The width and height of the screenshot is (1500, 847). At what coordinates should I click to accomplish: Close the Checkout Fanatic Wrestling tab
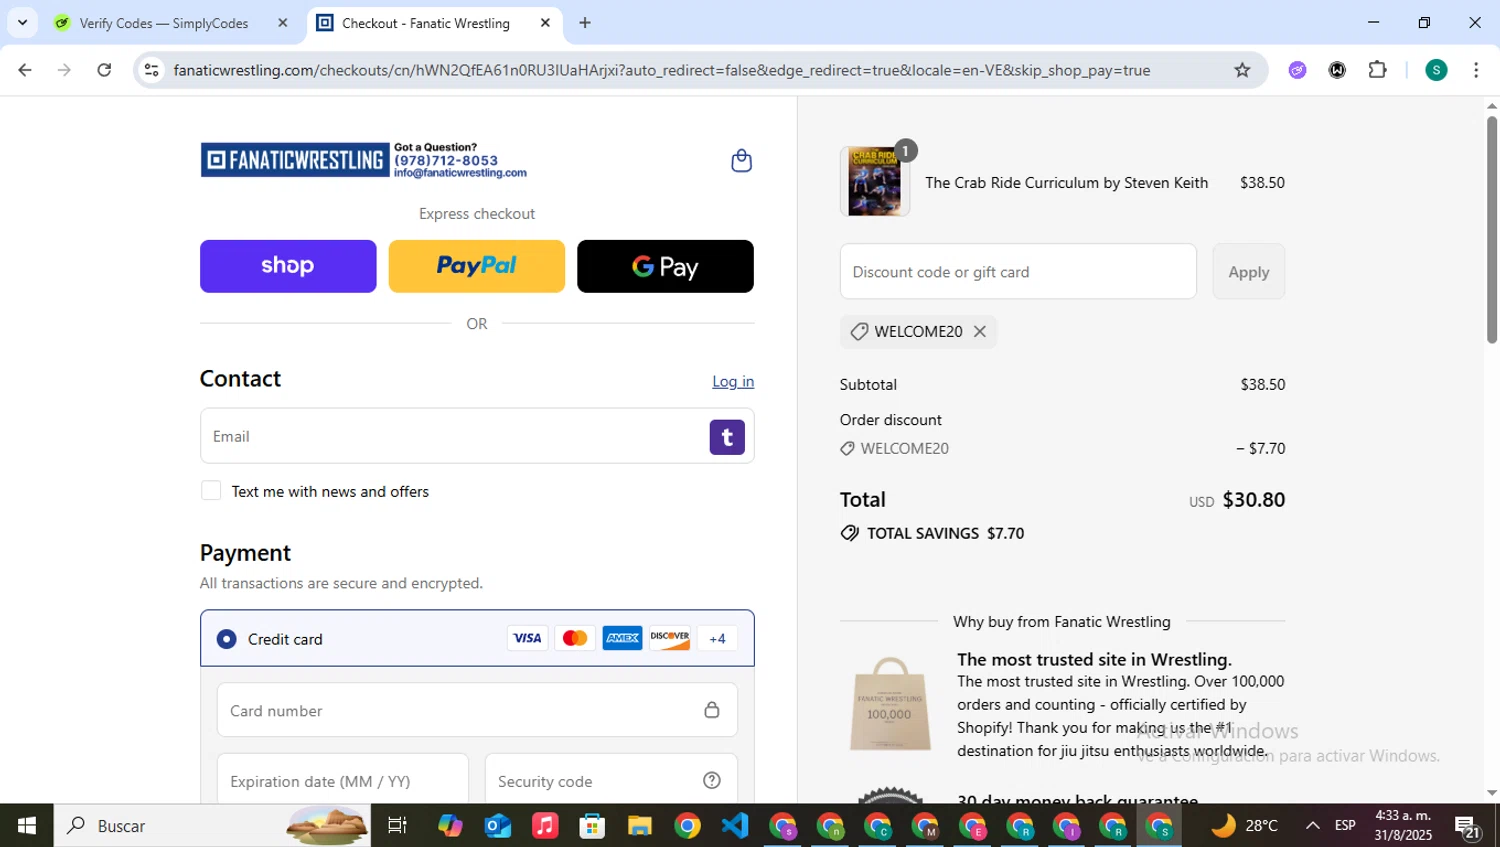pyautogui.click(x=545, y=22)
